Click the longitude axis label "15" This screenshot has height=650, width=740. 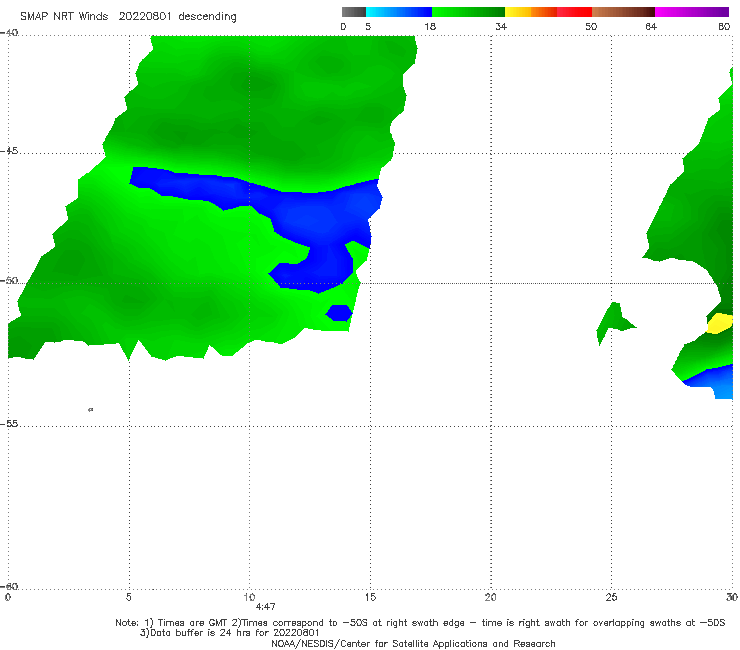370,597
